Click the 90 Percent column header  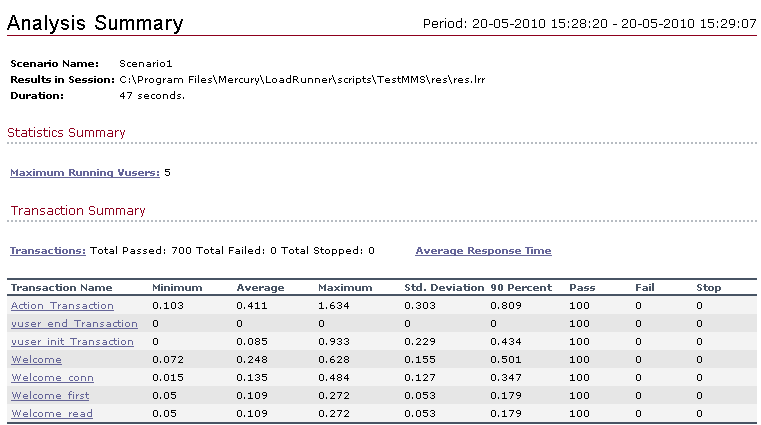click(521, 288)
